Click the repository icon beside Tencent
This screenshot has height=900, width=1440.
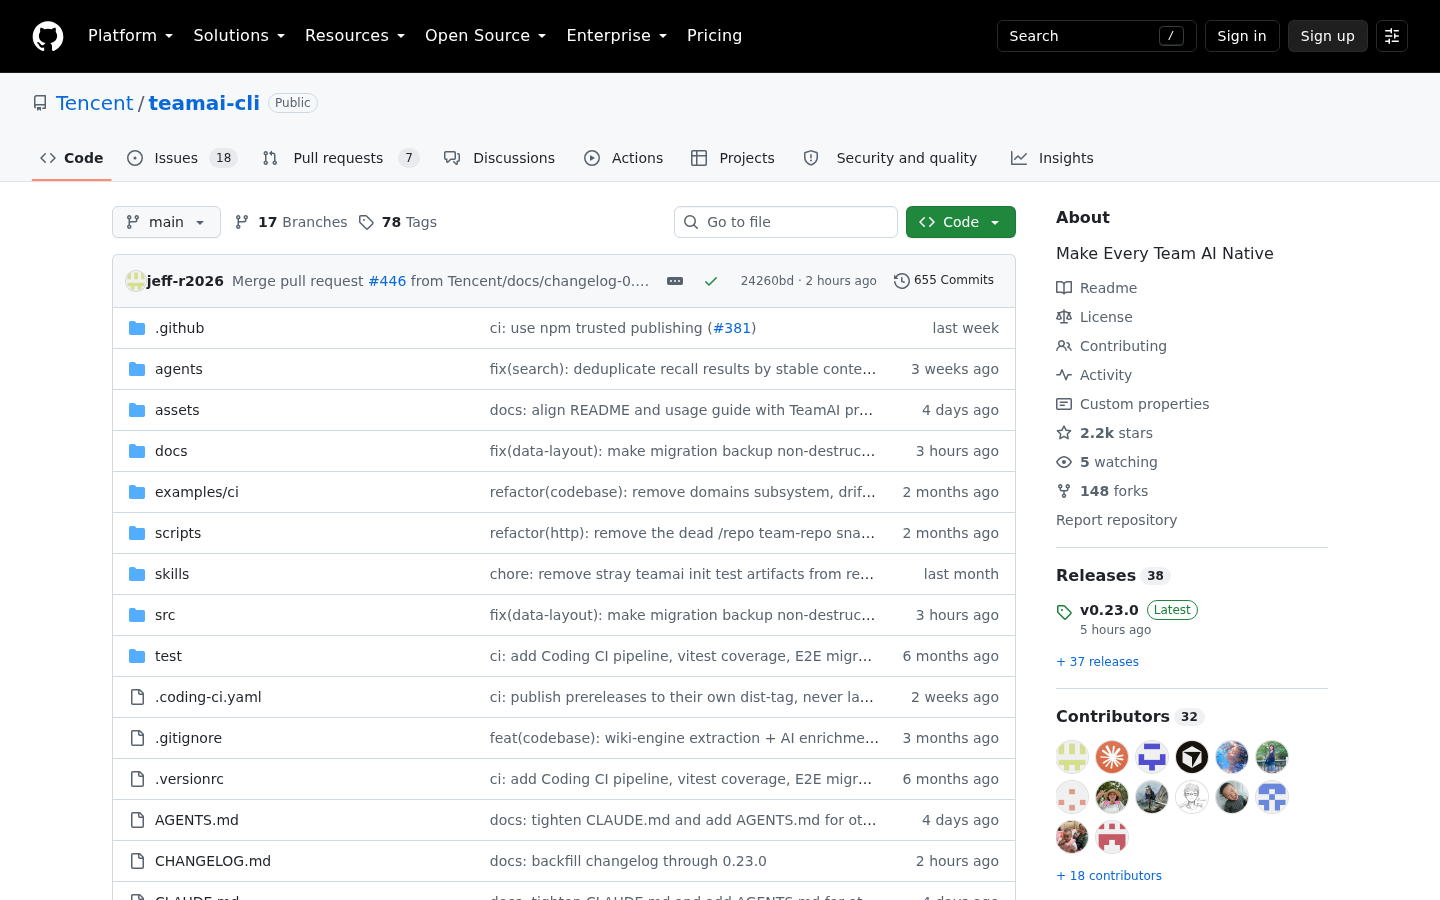[40, 103]
